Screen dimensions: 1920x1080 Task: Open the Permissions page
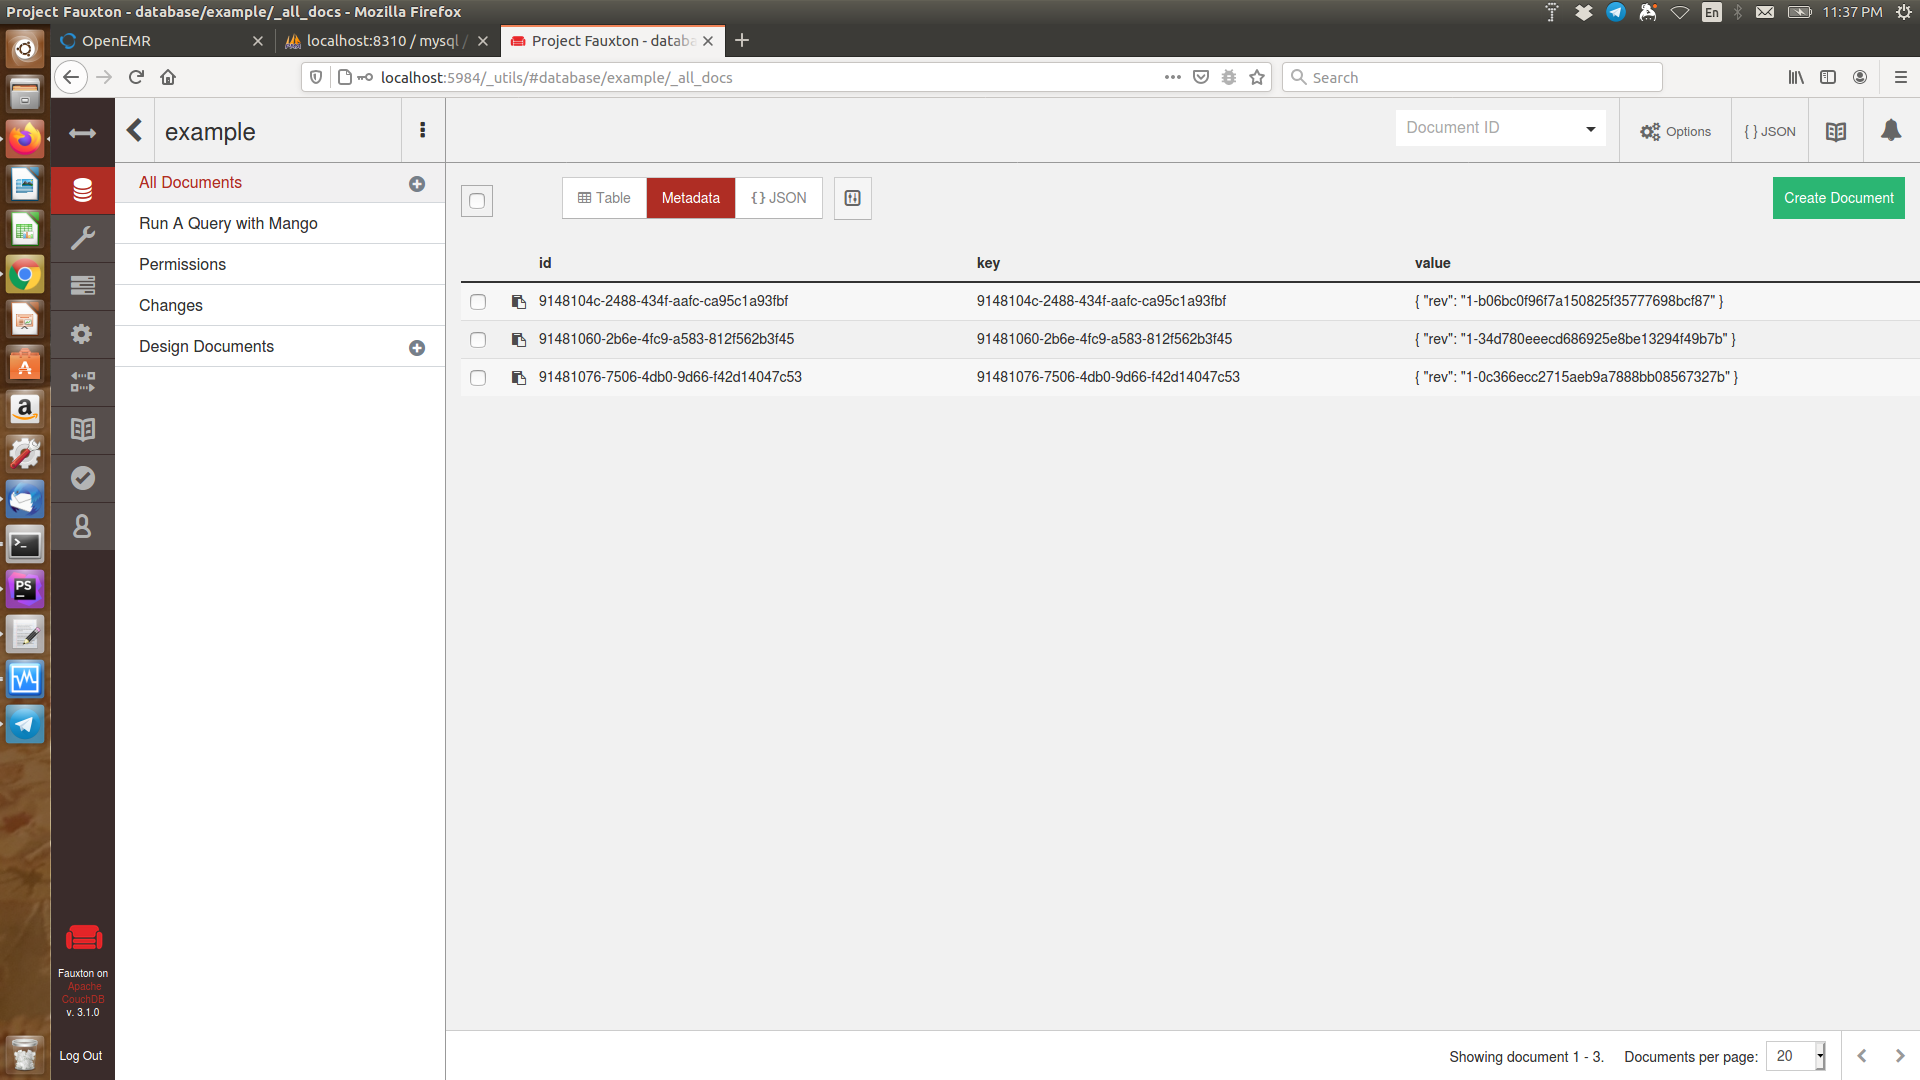[x=181, y=264]
